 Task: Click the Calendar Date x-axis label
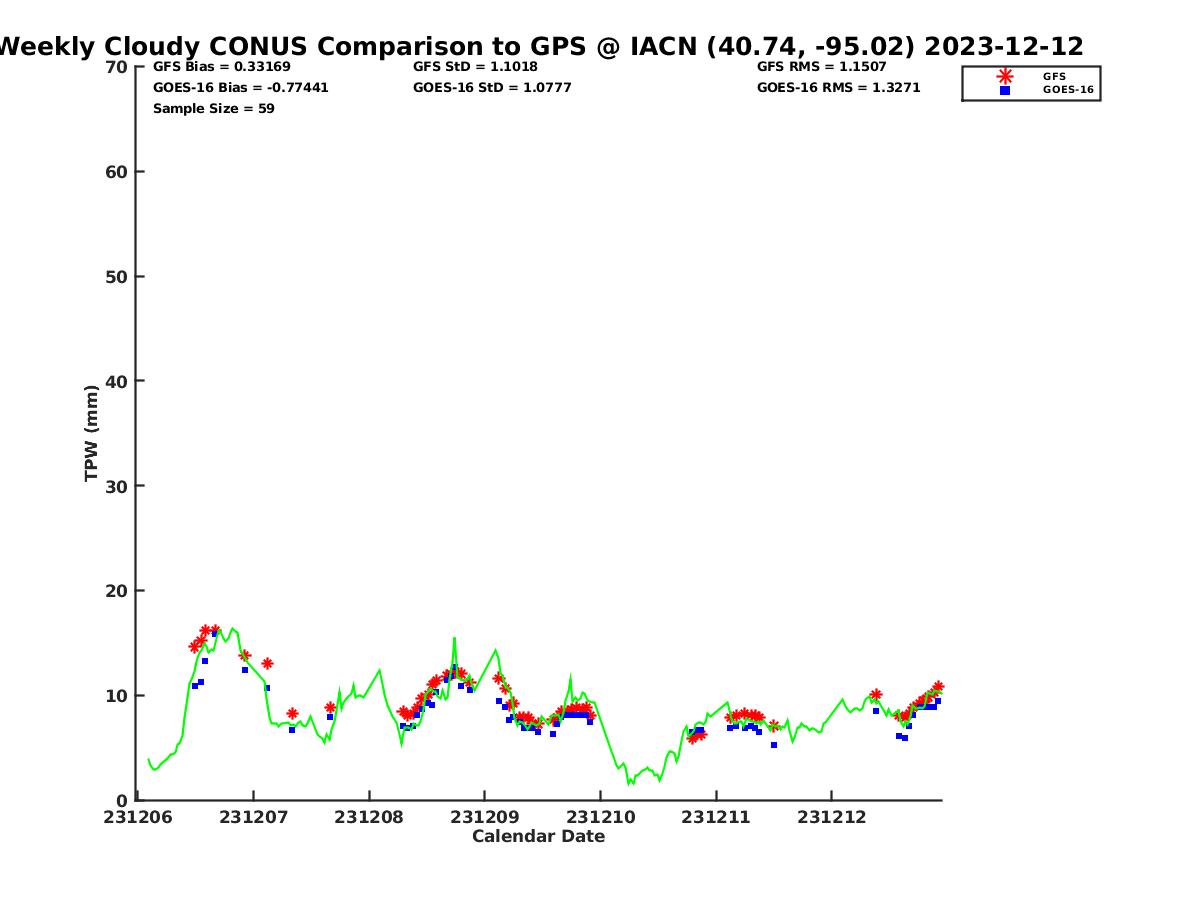tap(538, 836)
